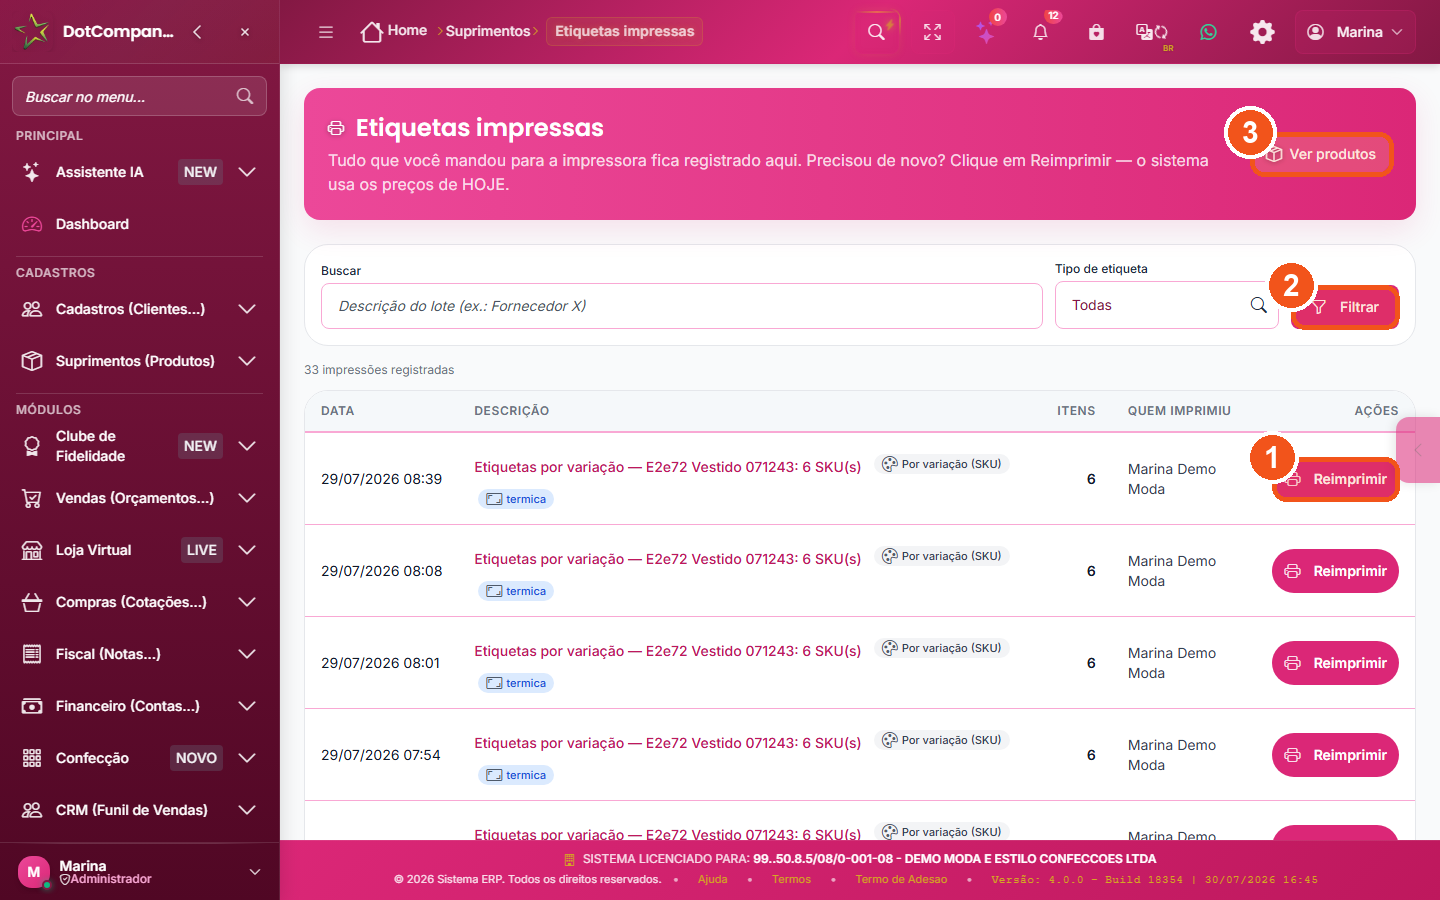The image size is (1440, 900).
Task: Reimprimir the 29/07/2026 08:39 batch
Action: click(1335, 479)
